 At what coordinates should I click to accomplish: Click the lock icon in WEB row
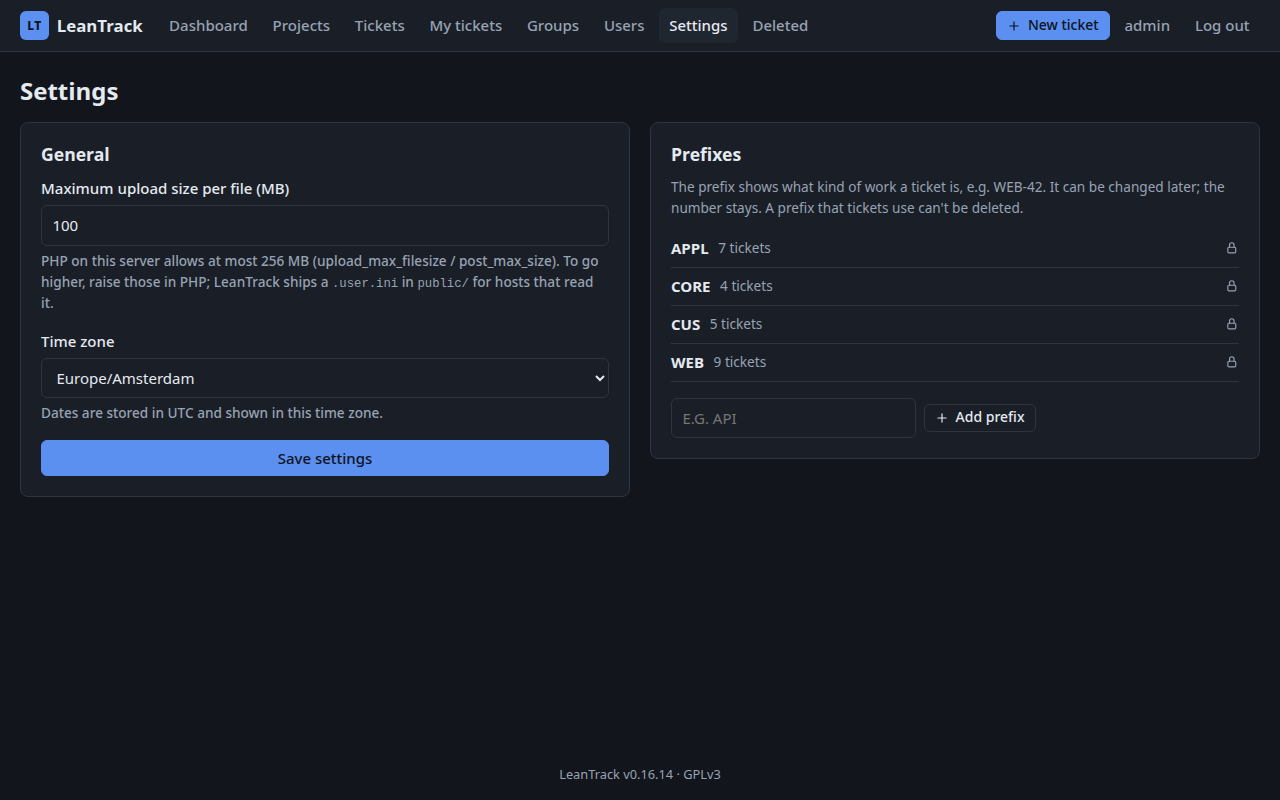[1232, 362]
